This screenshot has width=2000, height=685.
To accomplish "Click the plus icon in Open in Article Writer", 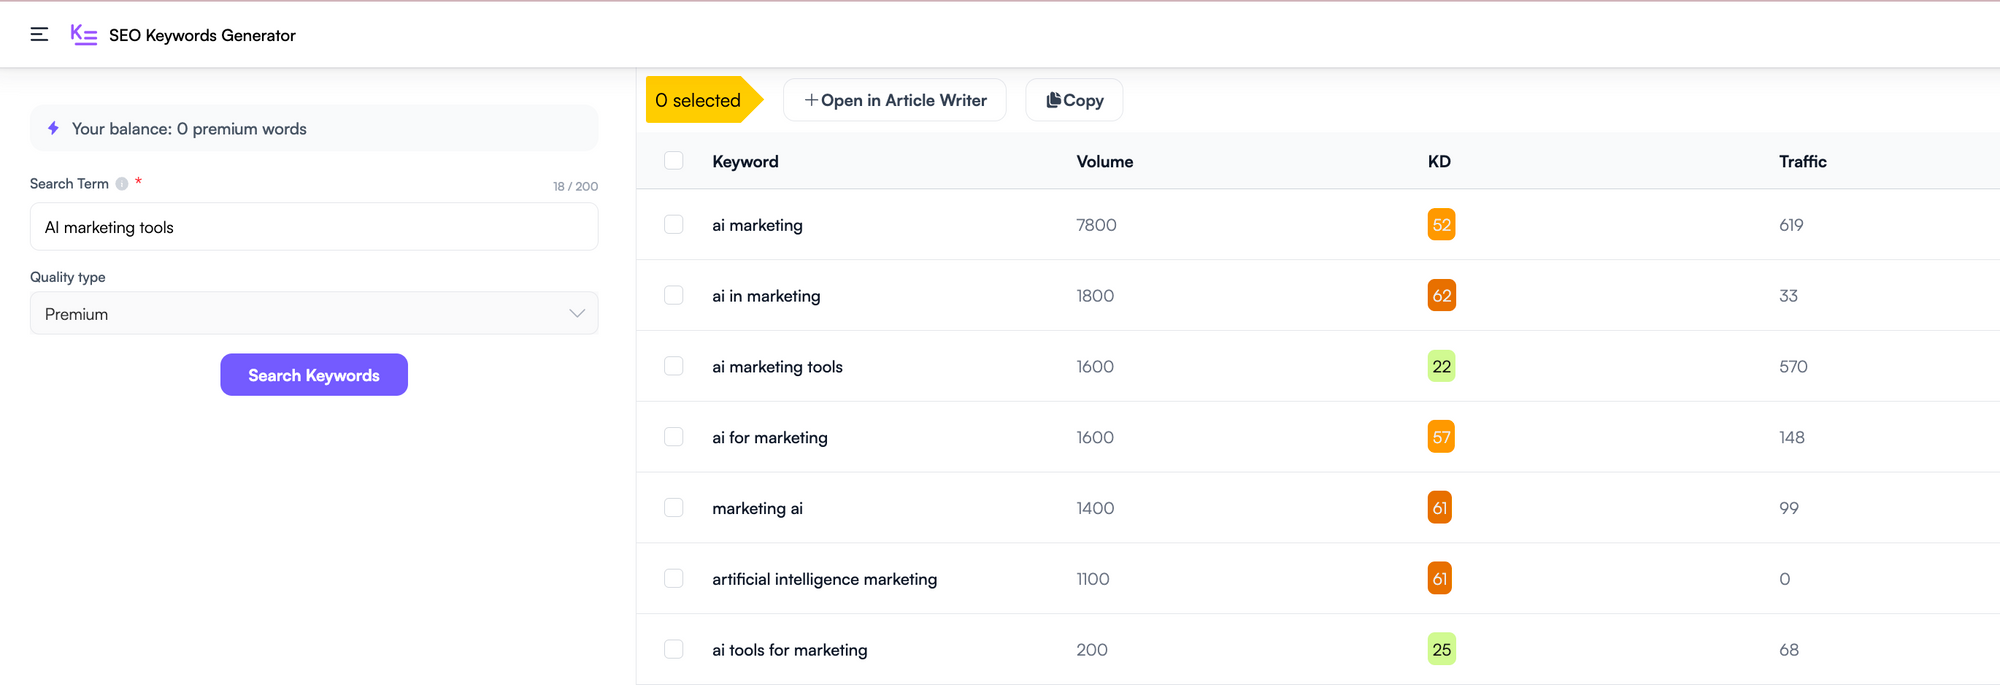I will [x=811, y=100].
